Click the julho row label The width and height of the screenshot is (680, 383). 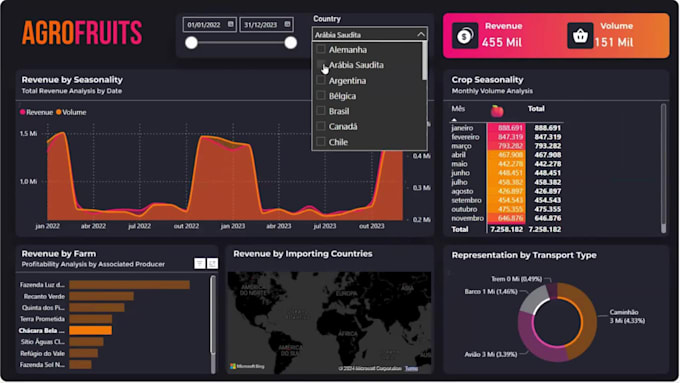pyautogui.click(x=459, y=182)
